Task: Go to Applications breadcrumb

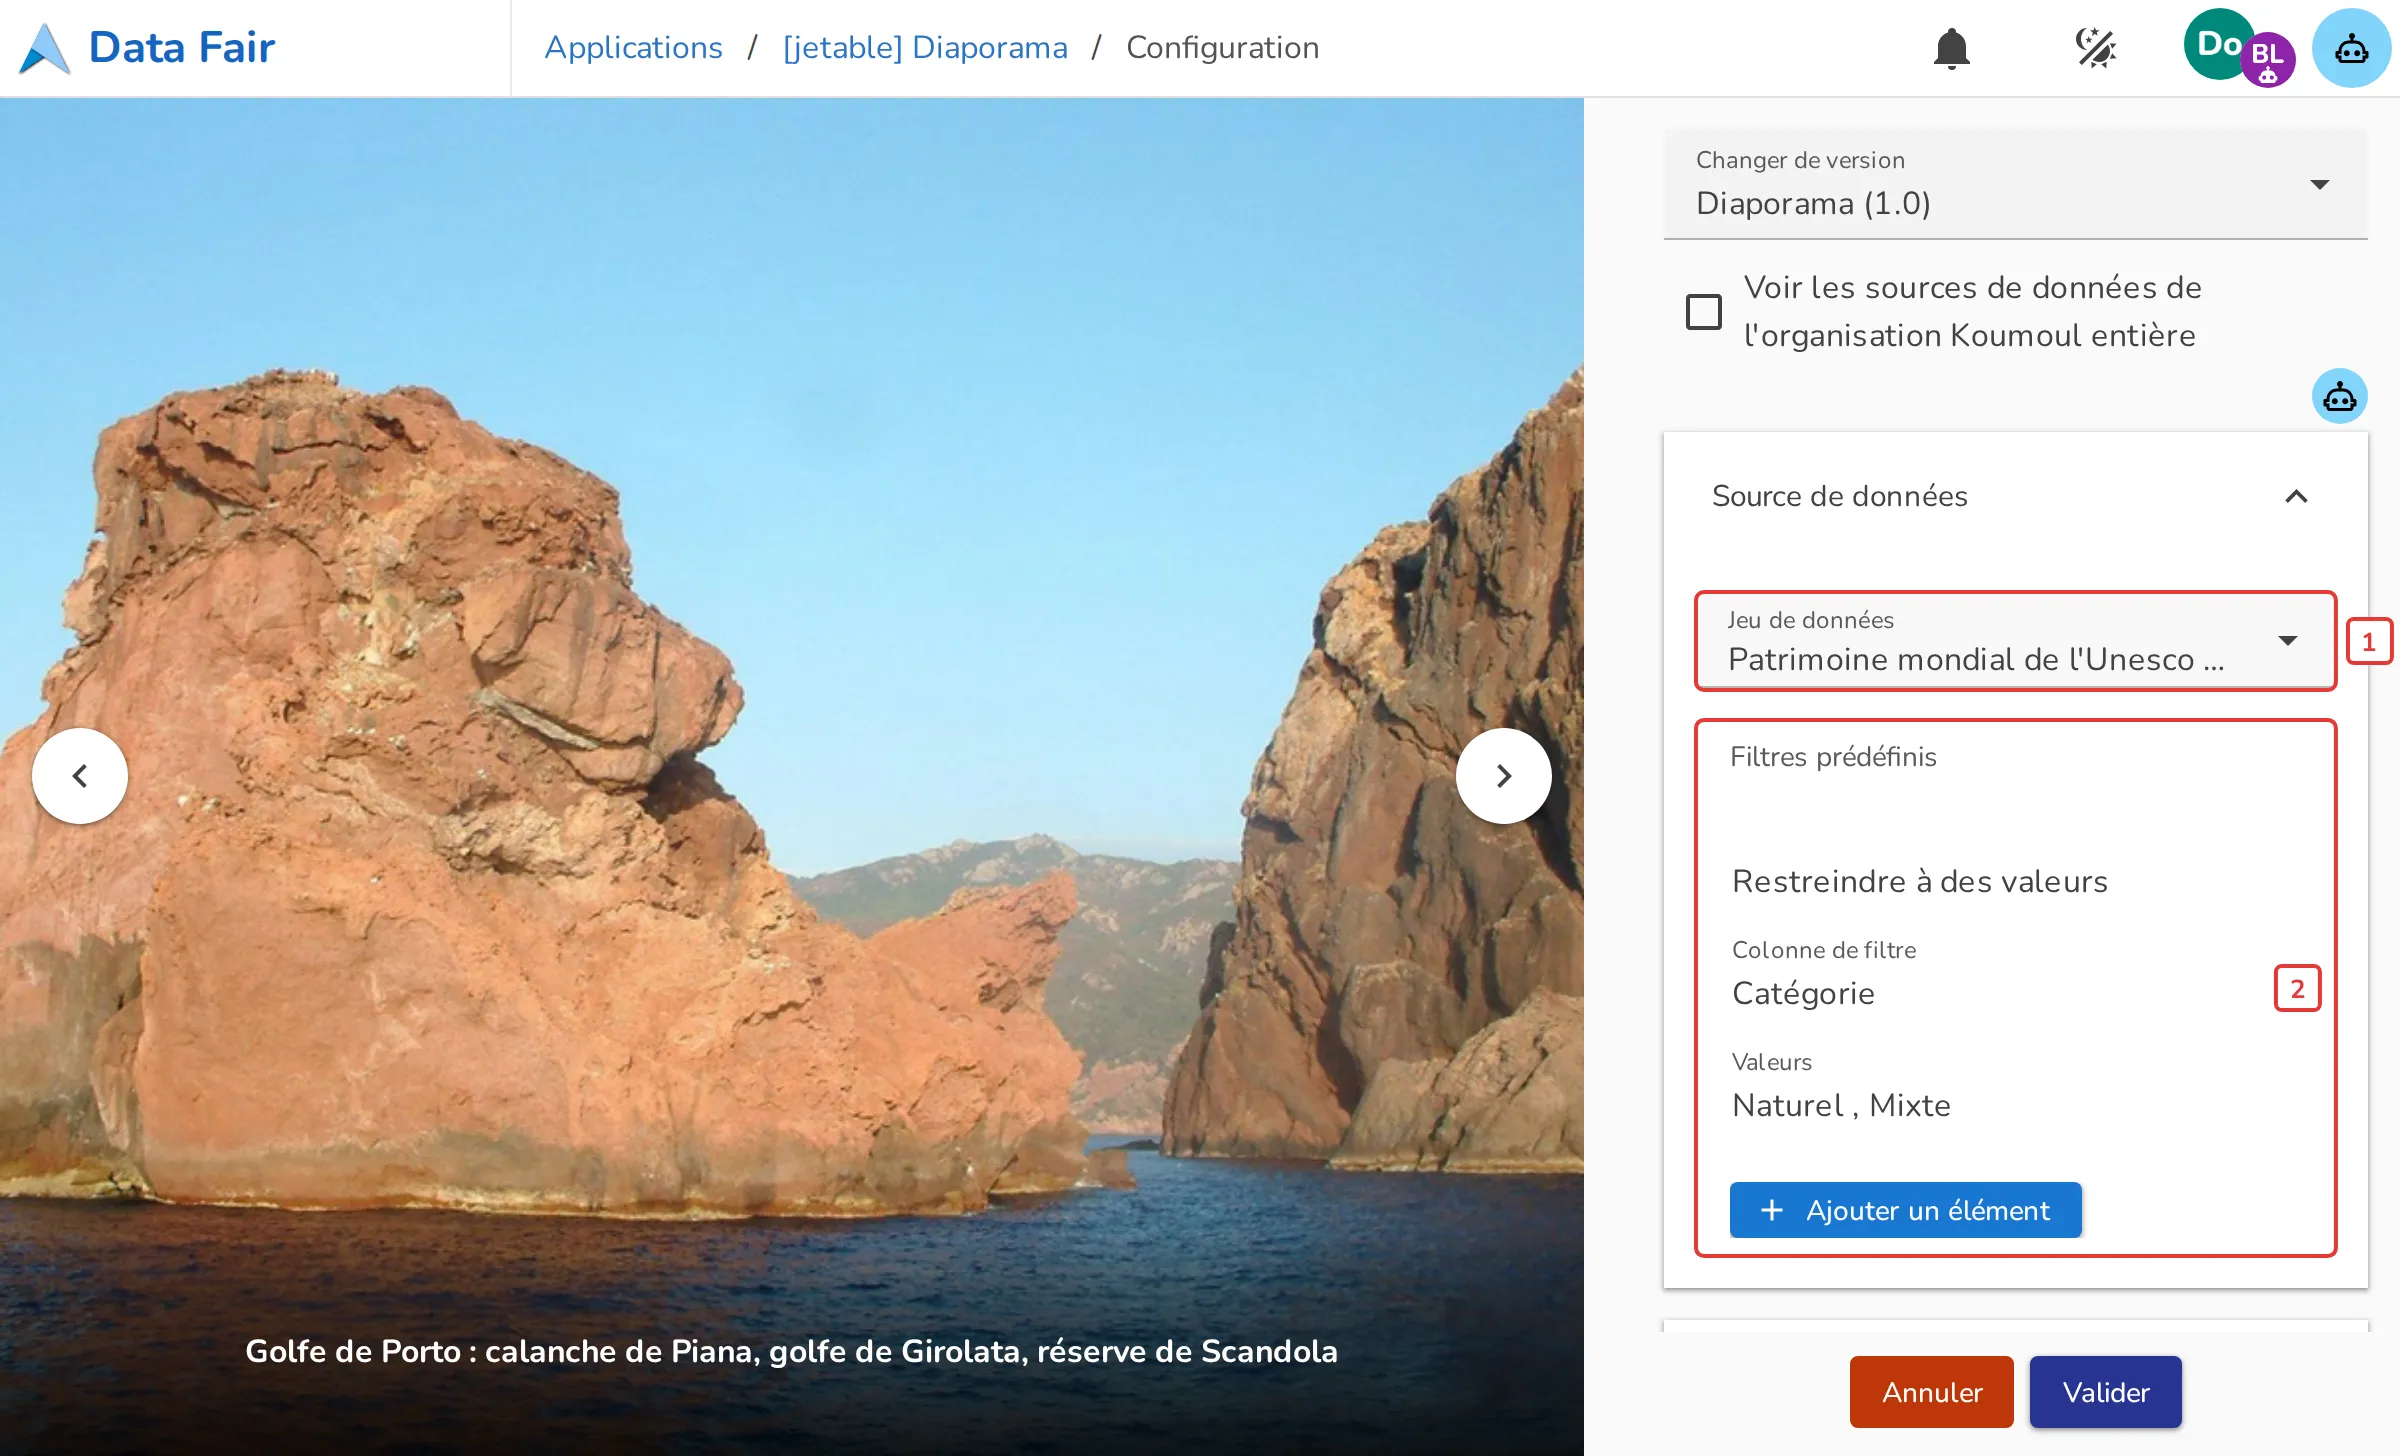Action: click(633, 48)
